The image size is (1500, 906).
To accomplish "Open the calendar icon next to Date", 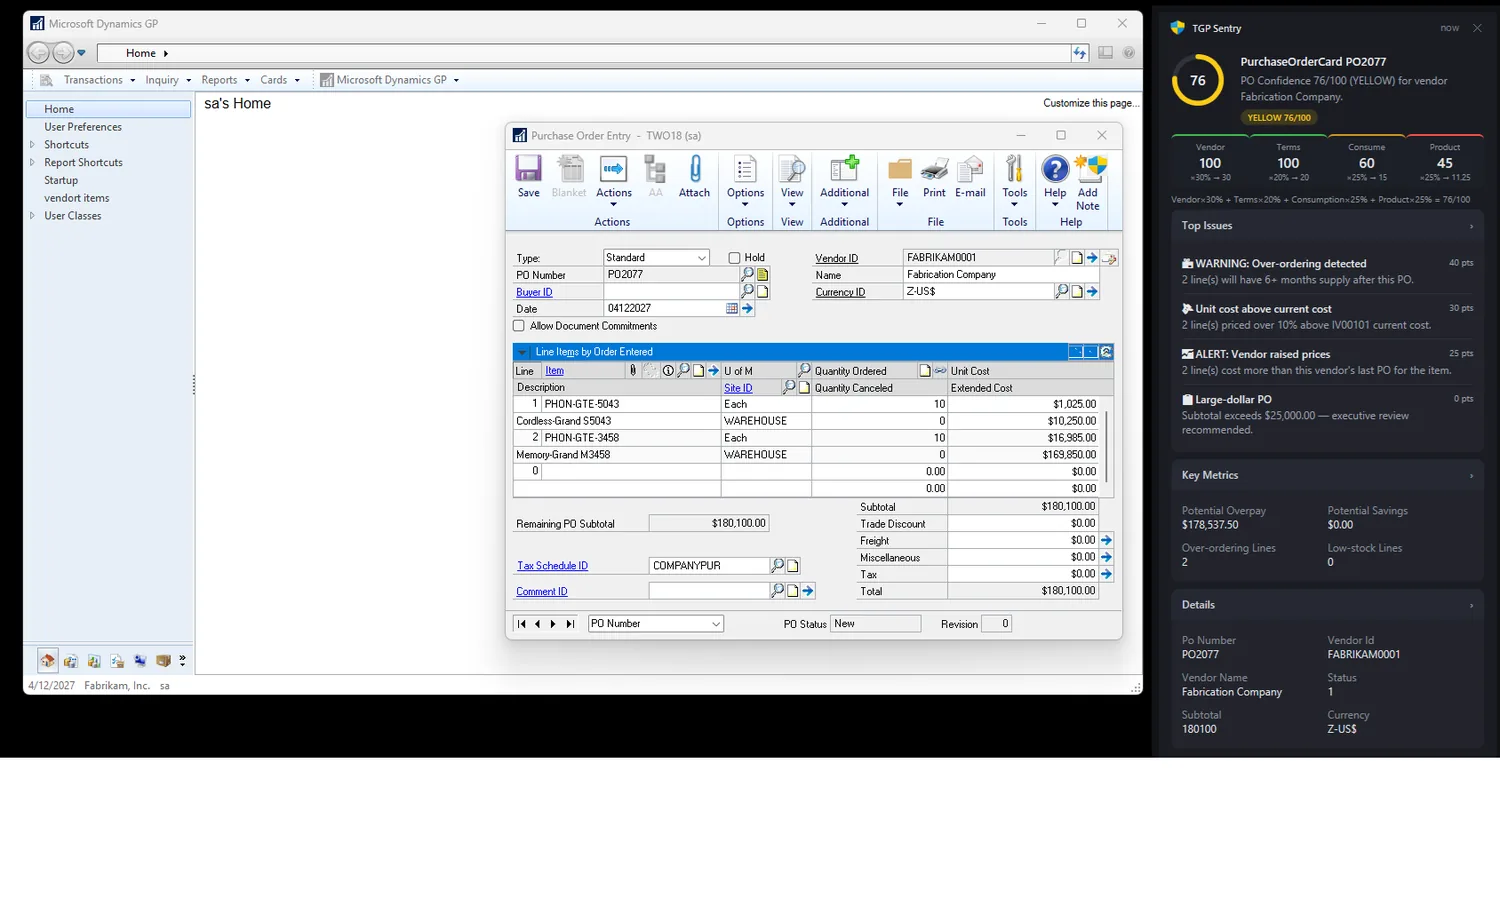I will pos(732,309).
